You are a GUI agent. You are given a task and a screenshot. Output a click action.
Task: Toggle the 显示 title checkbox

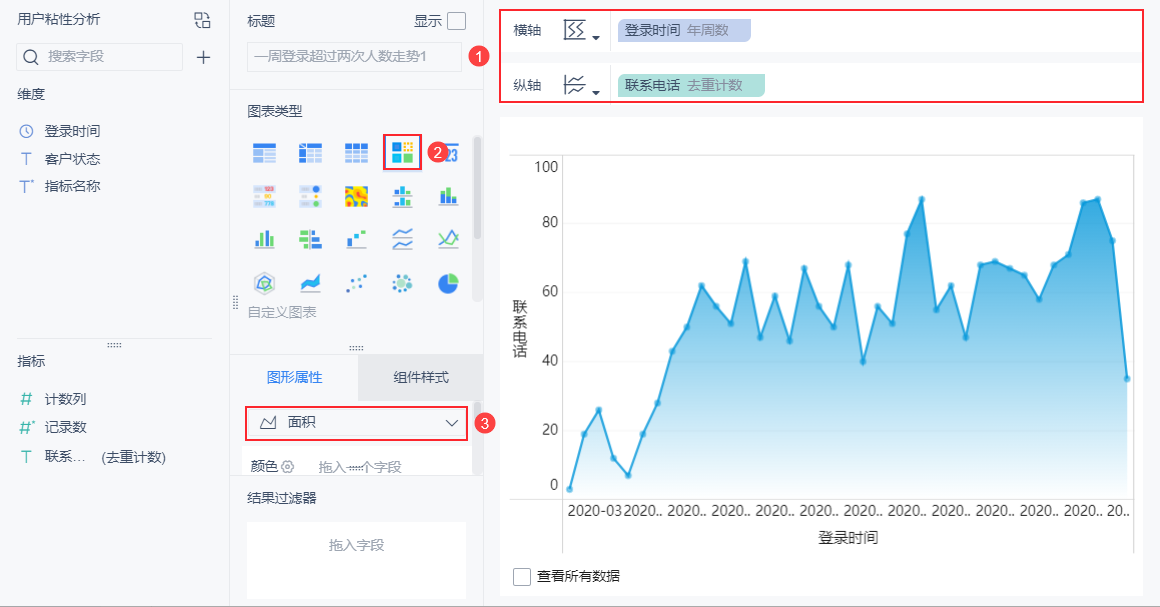[457, 21]
